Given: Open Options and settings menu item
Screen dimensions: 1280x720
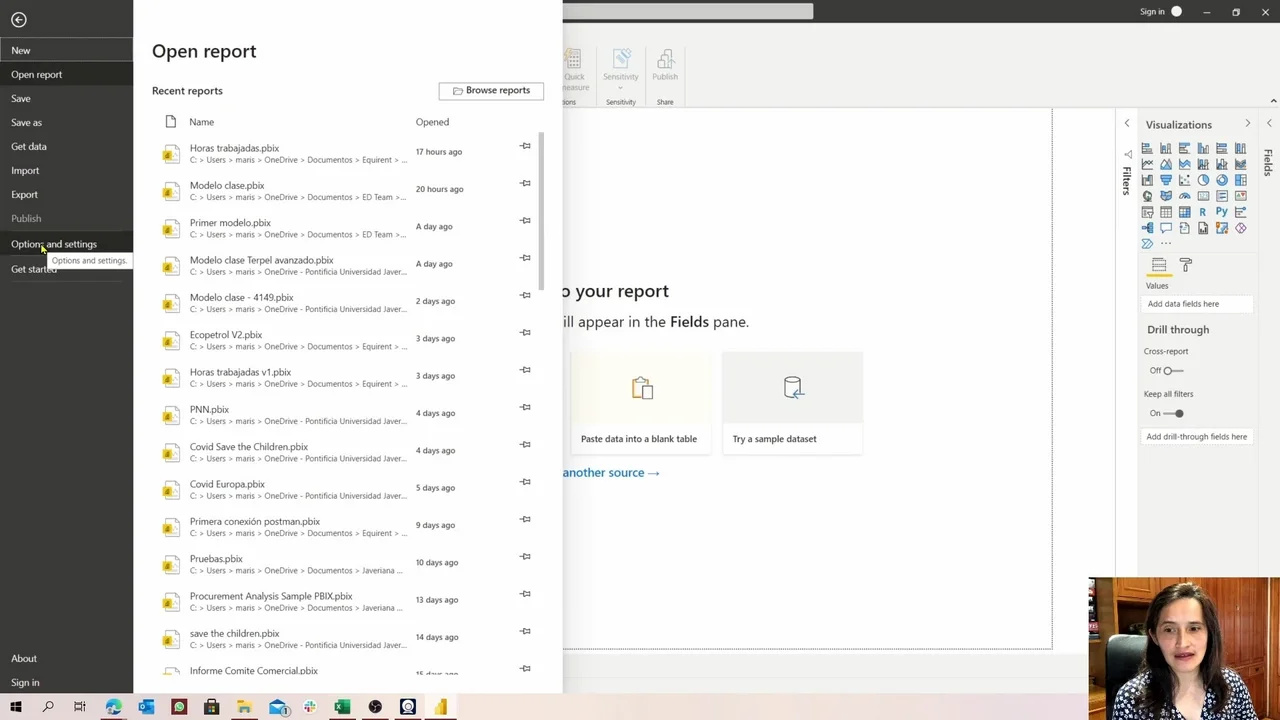Looking at the screenshot, I should (54, 244).
